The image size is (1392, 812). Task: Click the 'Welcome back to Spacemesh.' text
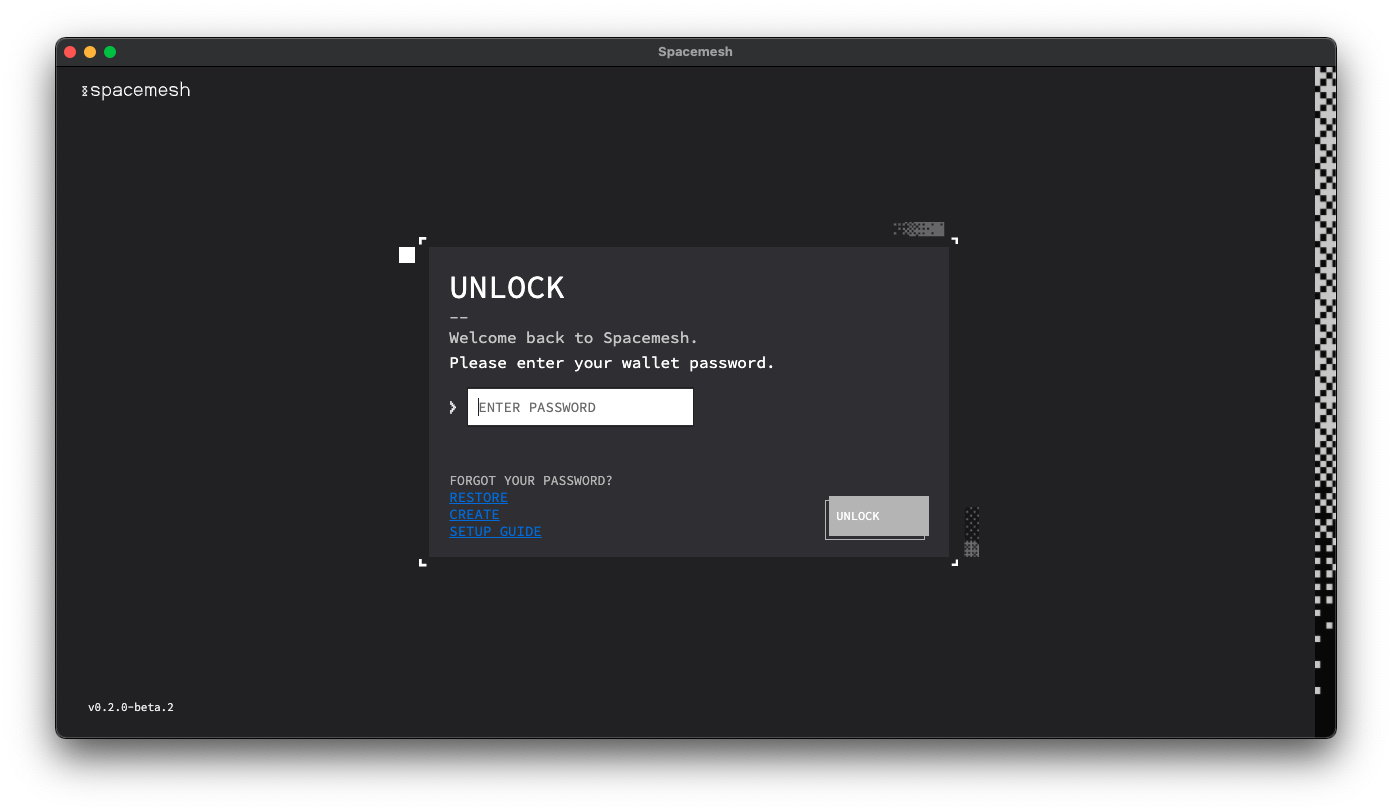click(574, 338)
